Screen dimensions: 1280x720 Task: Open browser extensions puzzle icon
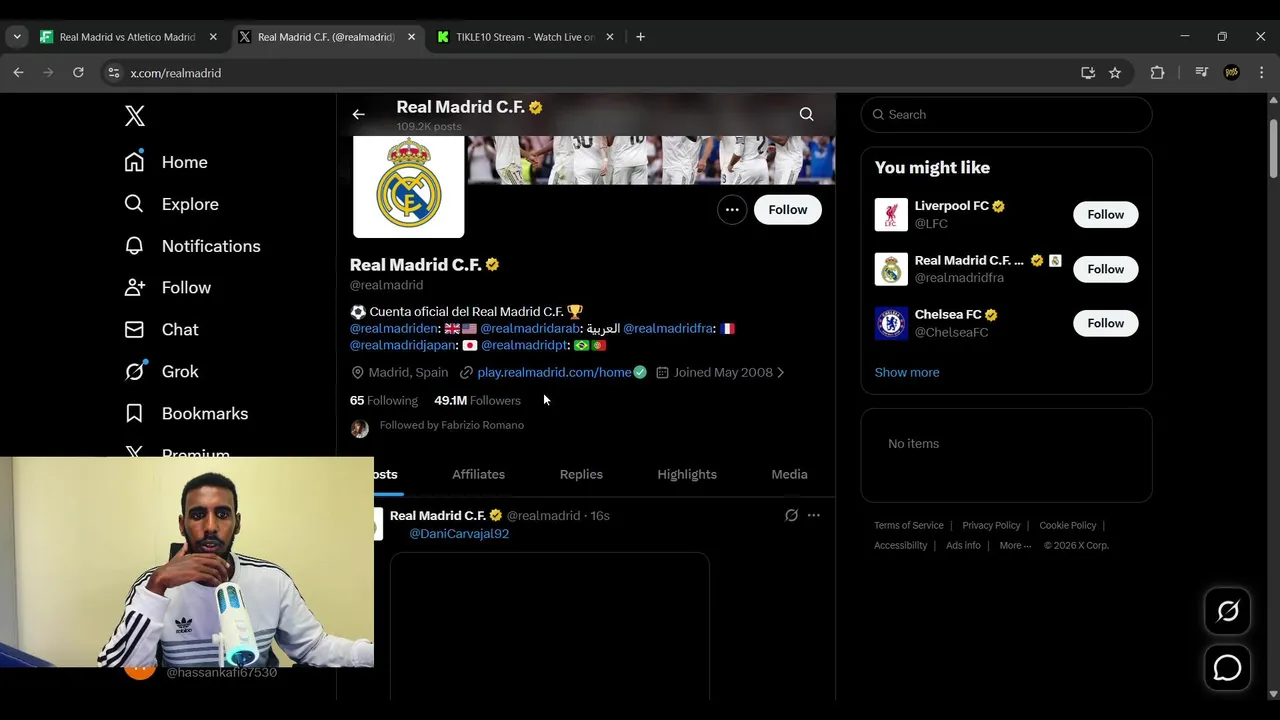pos(1158,73)
